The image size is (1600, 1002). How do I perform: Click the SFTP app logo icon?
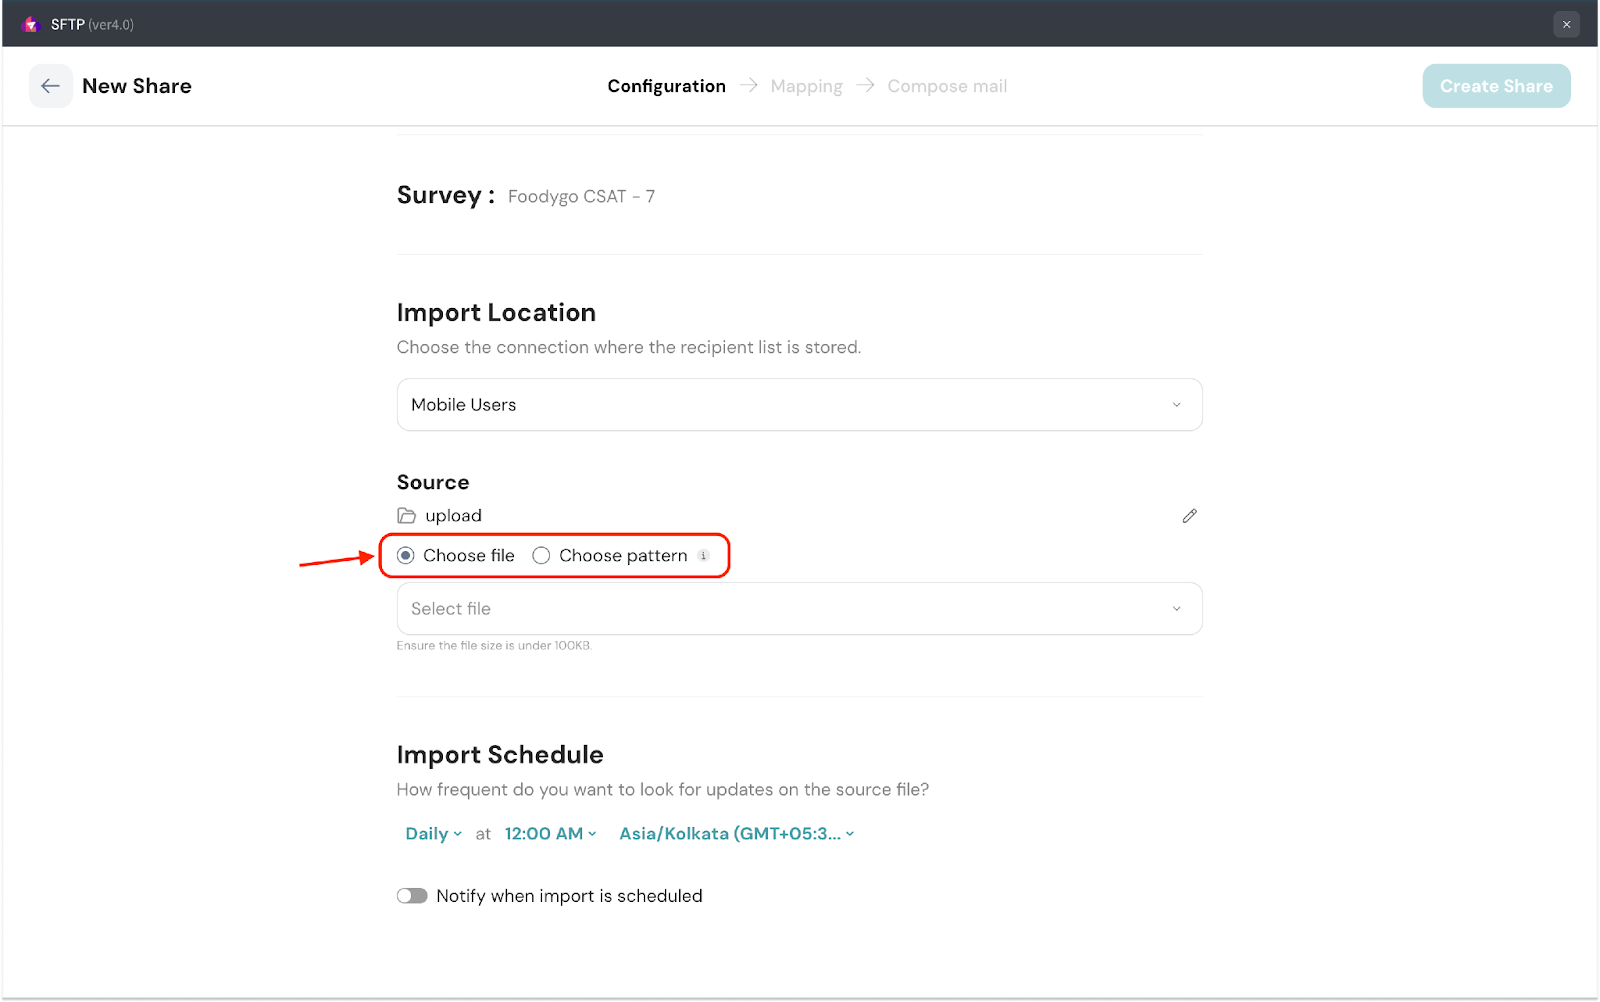point(30,24)
